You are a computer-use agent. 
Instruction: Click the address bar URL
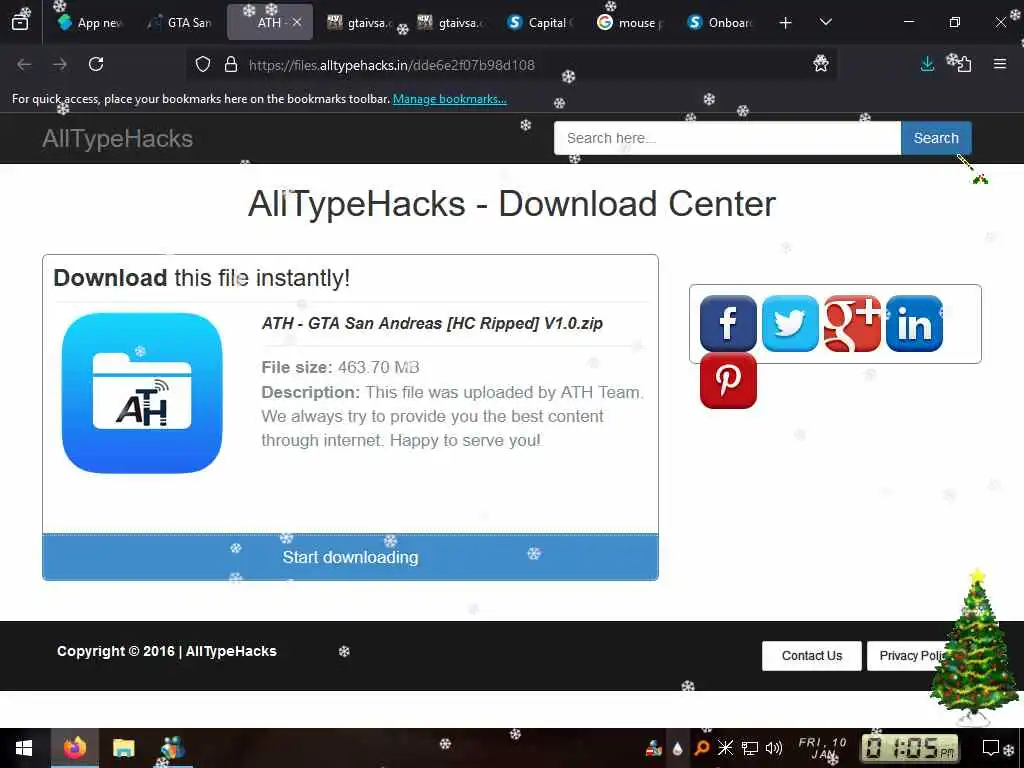392,65
